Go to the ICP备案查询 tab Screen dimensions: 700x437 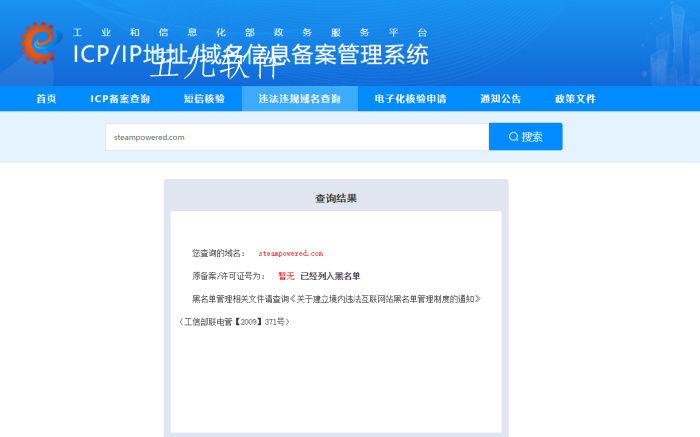coord(120,99)
